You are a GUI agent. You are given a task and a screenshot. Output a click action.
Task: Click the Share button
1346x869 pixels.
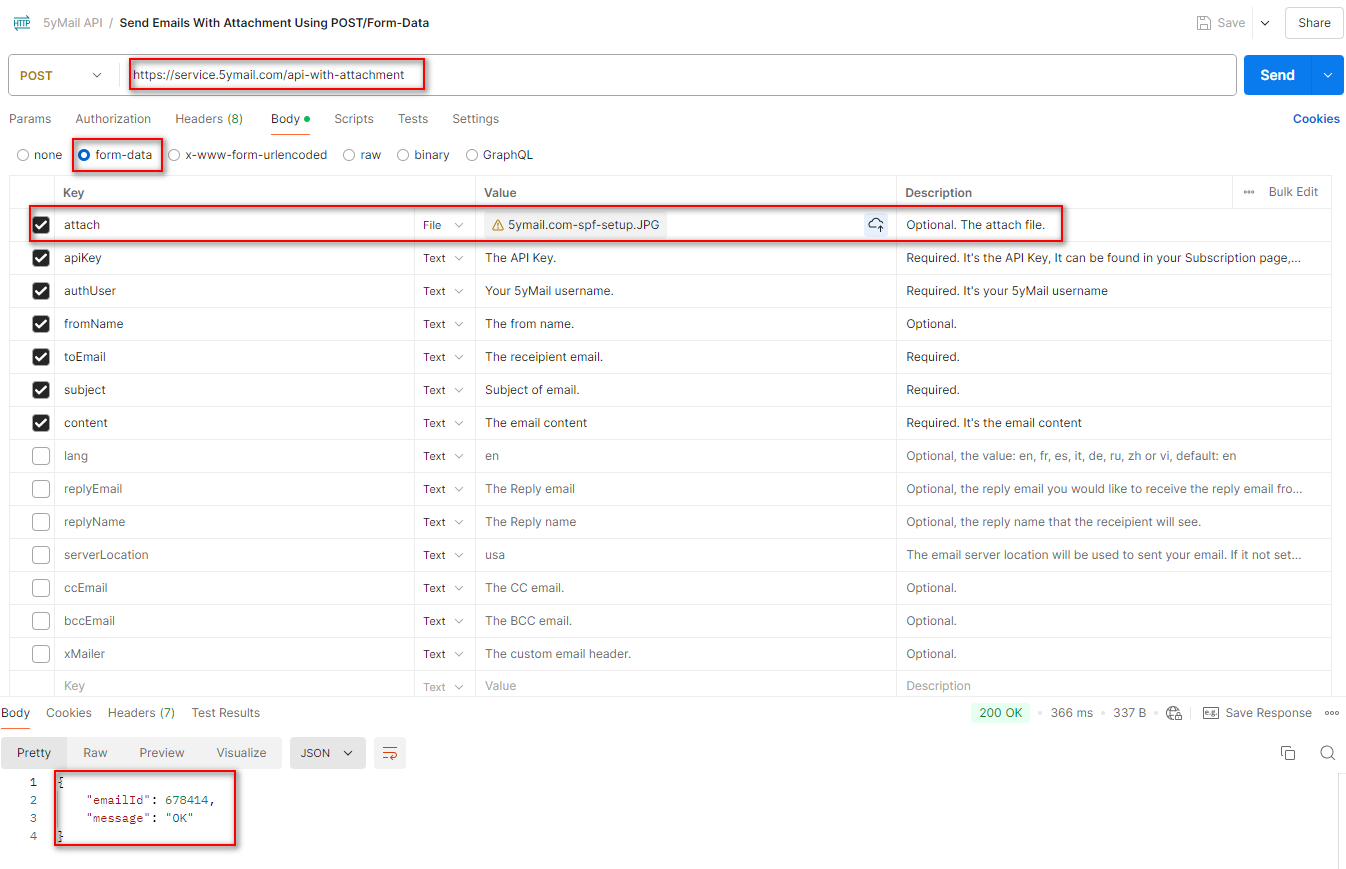click(x=1314, y=22)
